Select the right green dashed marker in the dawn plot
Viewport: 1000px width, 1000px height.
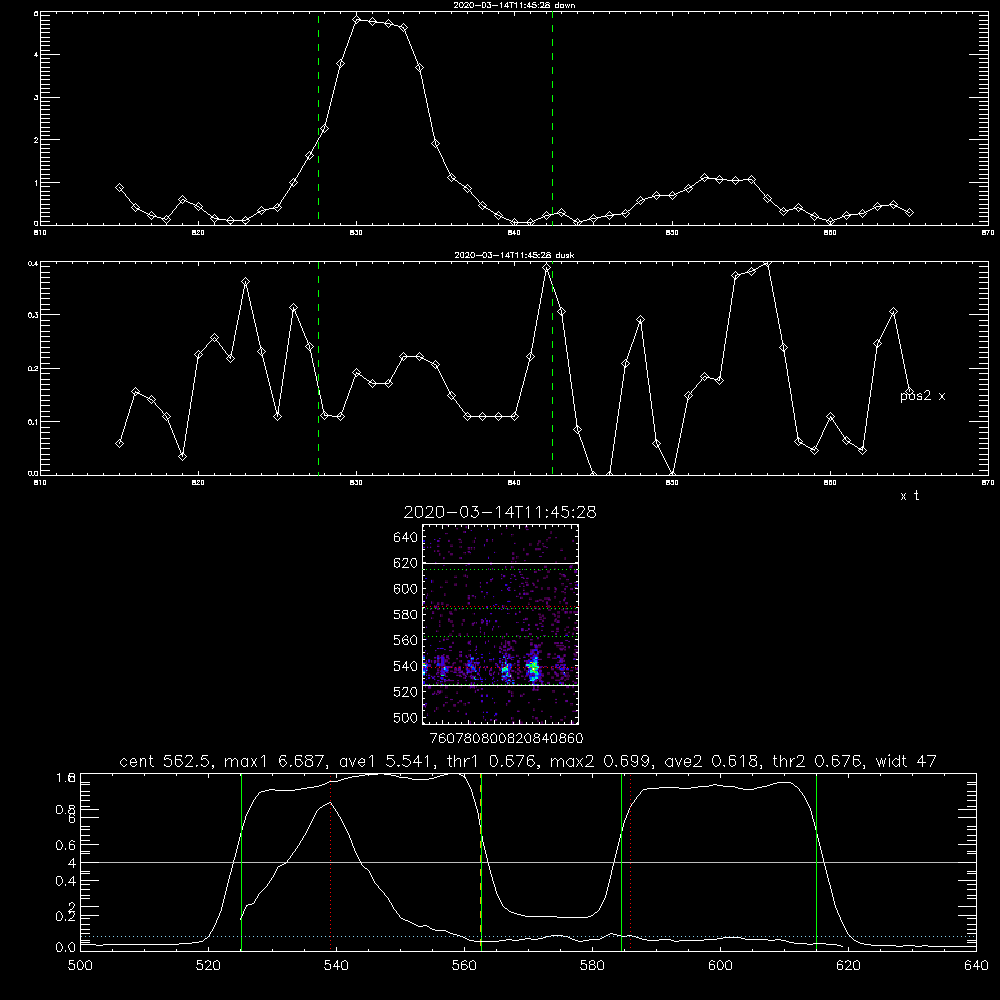click(x=552, y=118)
